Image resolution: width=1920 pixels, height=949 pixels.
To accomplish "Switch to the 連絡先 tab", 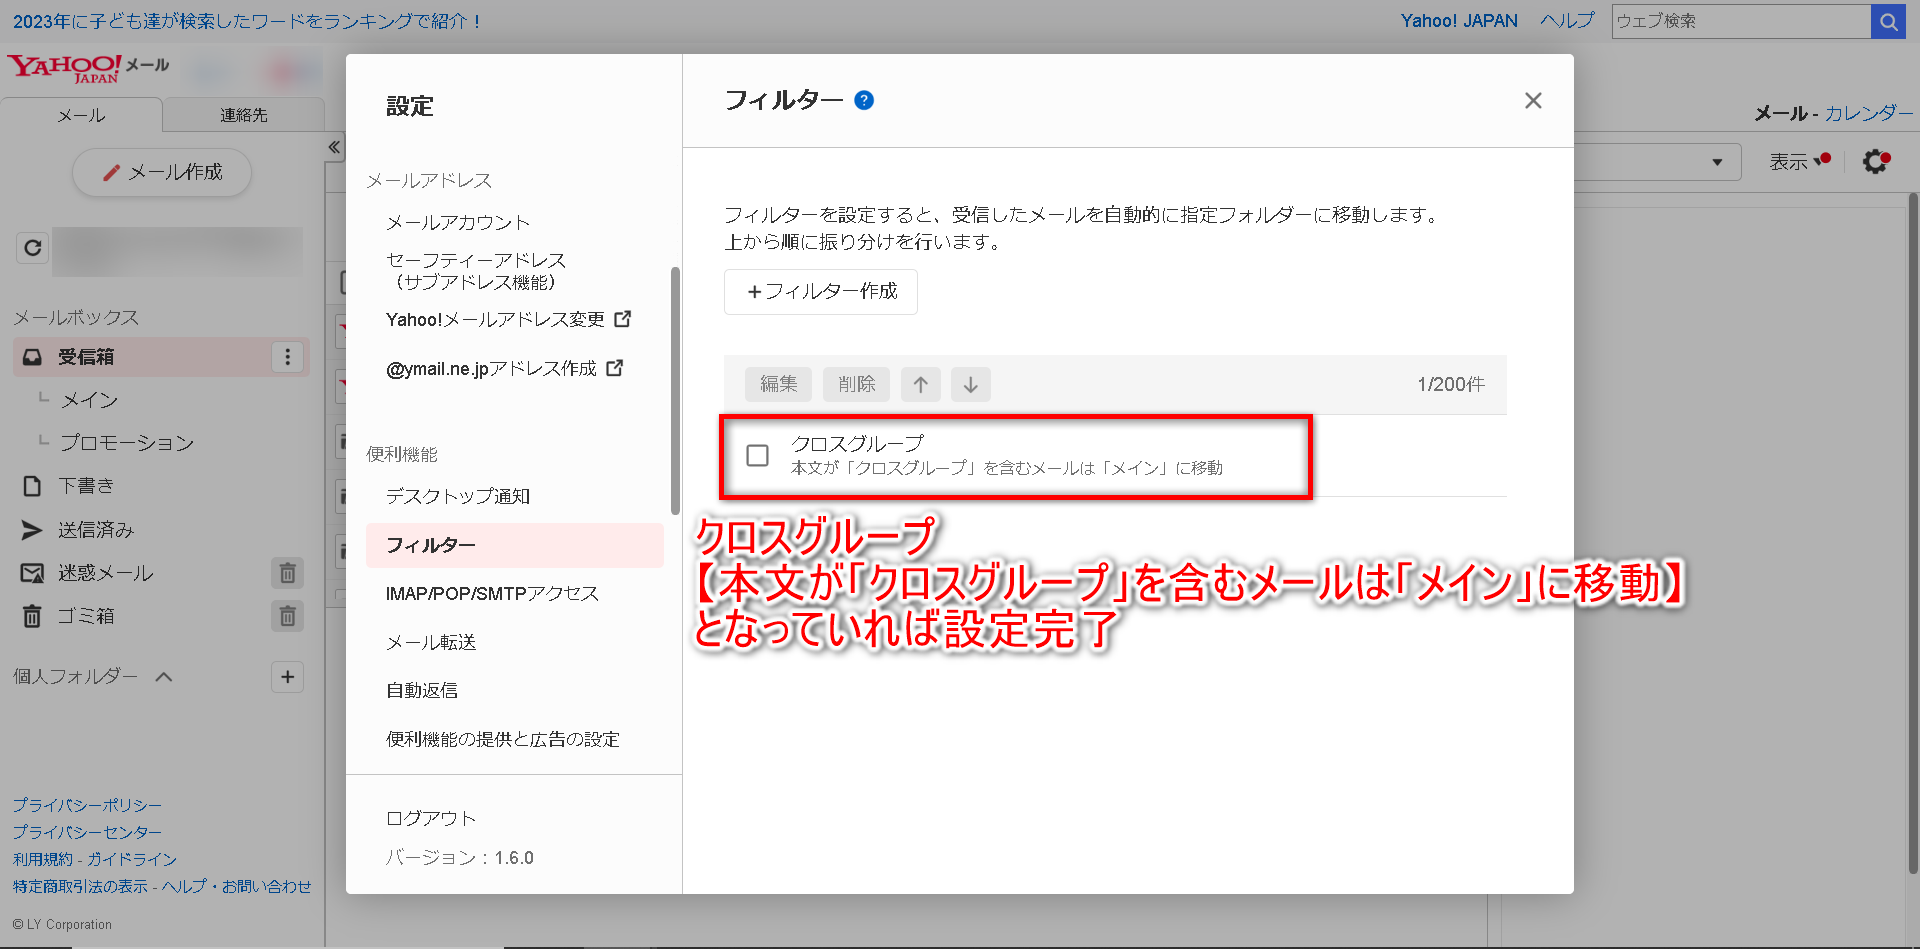I will click(243, 115).
